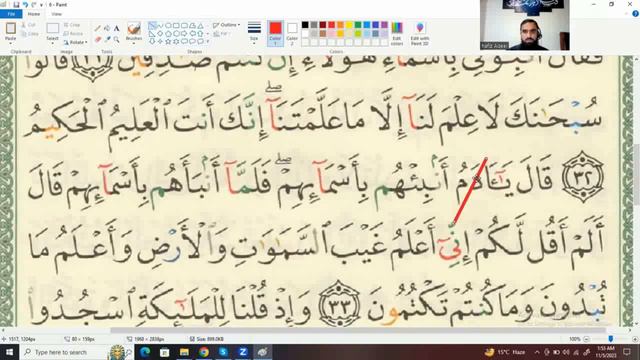Click the Crop button
The height and width of the screenshot is (360, 640).
(x=72, y=25)
